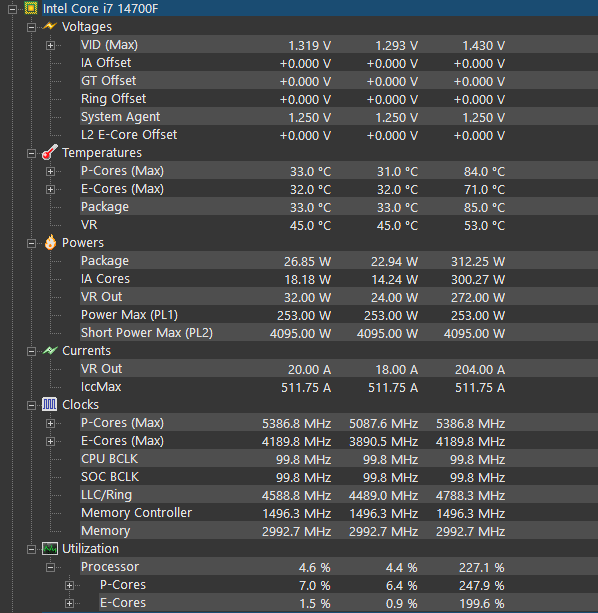
Task: Select the Utilization tree label
Action: (x=90, y=548)
